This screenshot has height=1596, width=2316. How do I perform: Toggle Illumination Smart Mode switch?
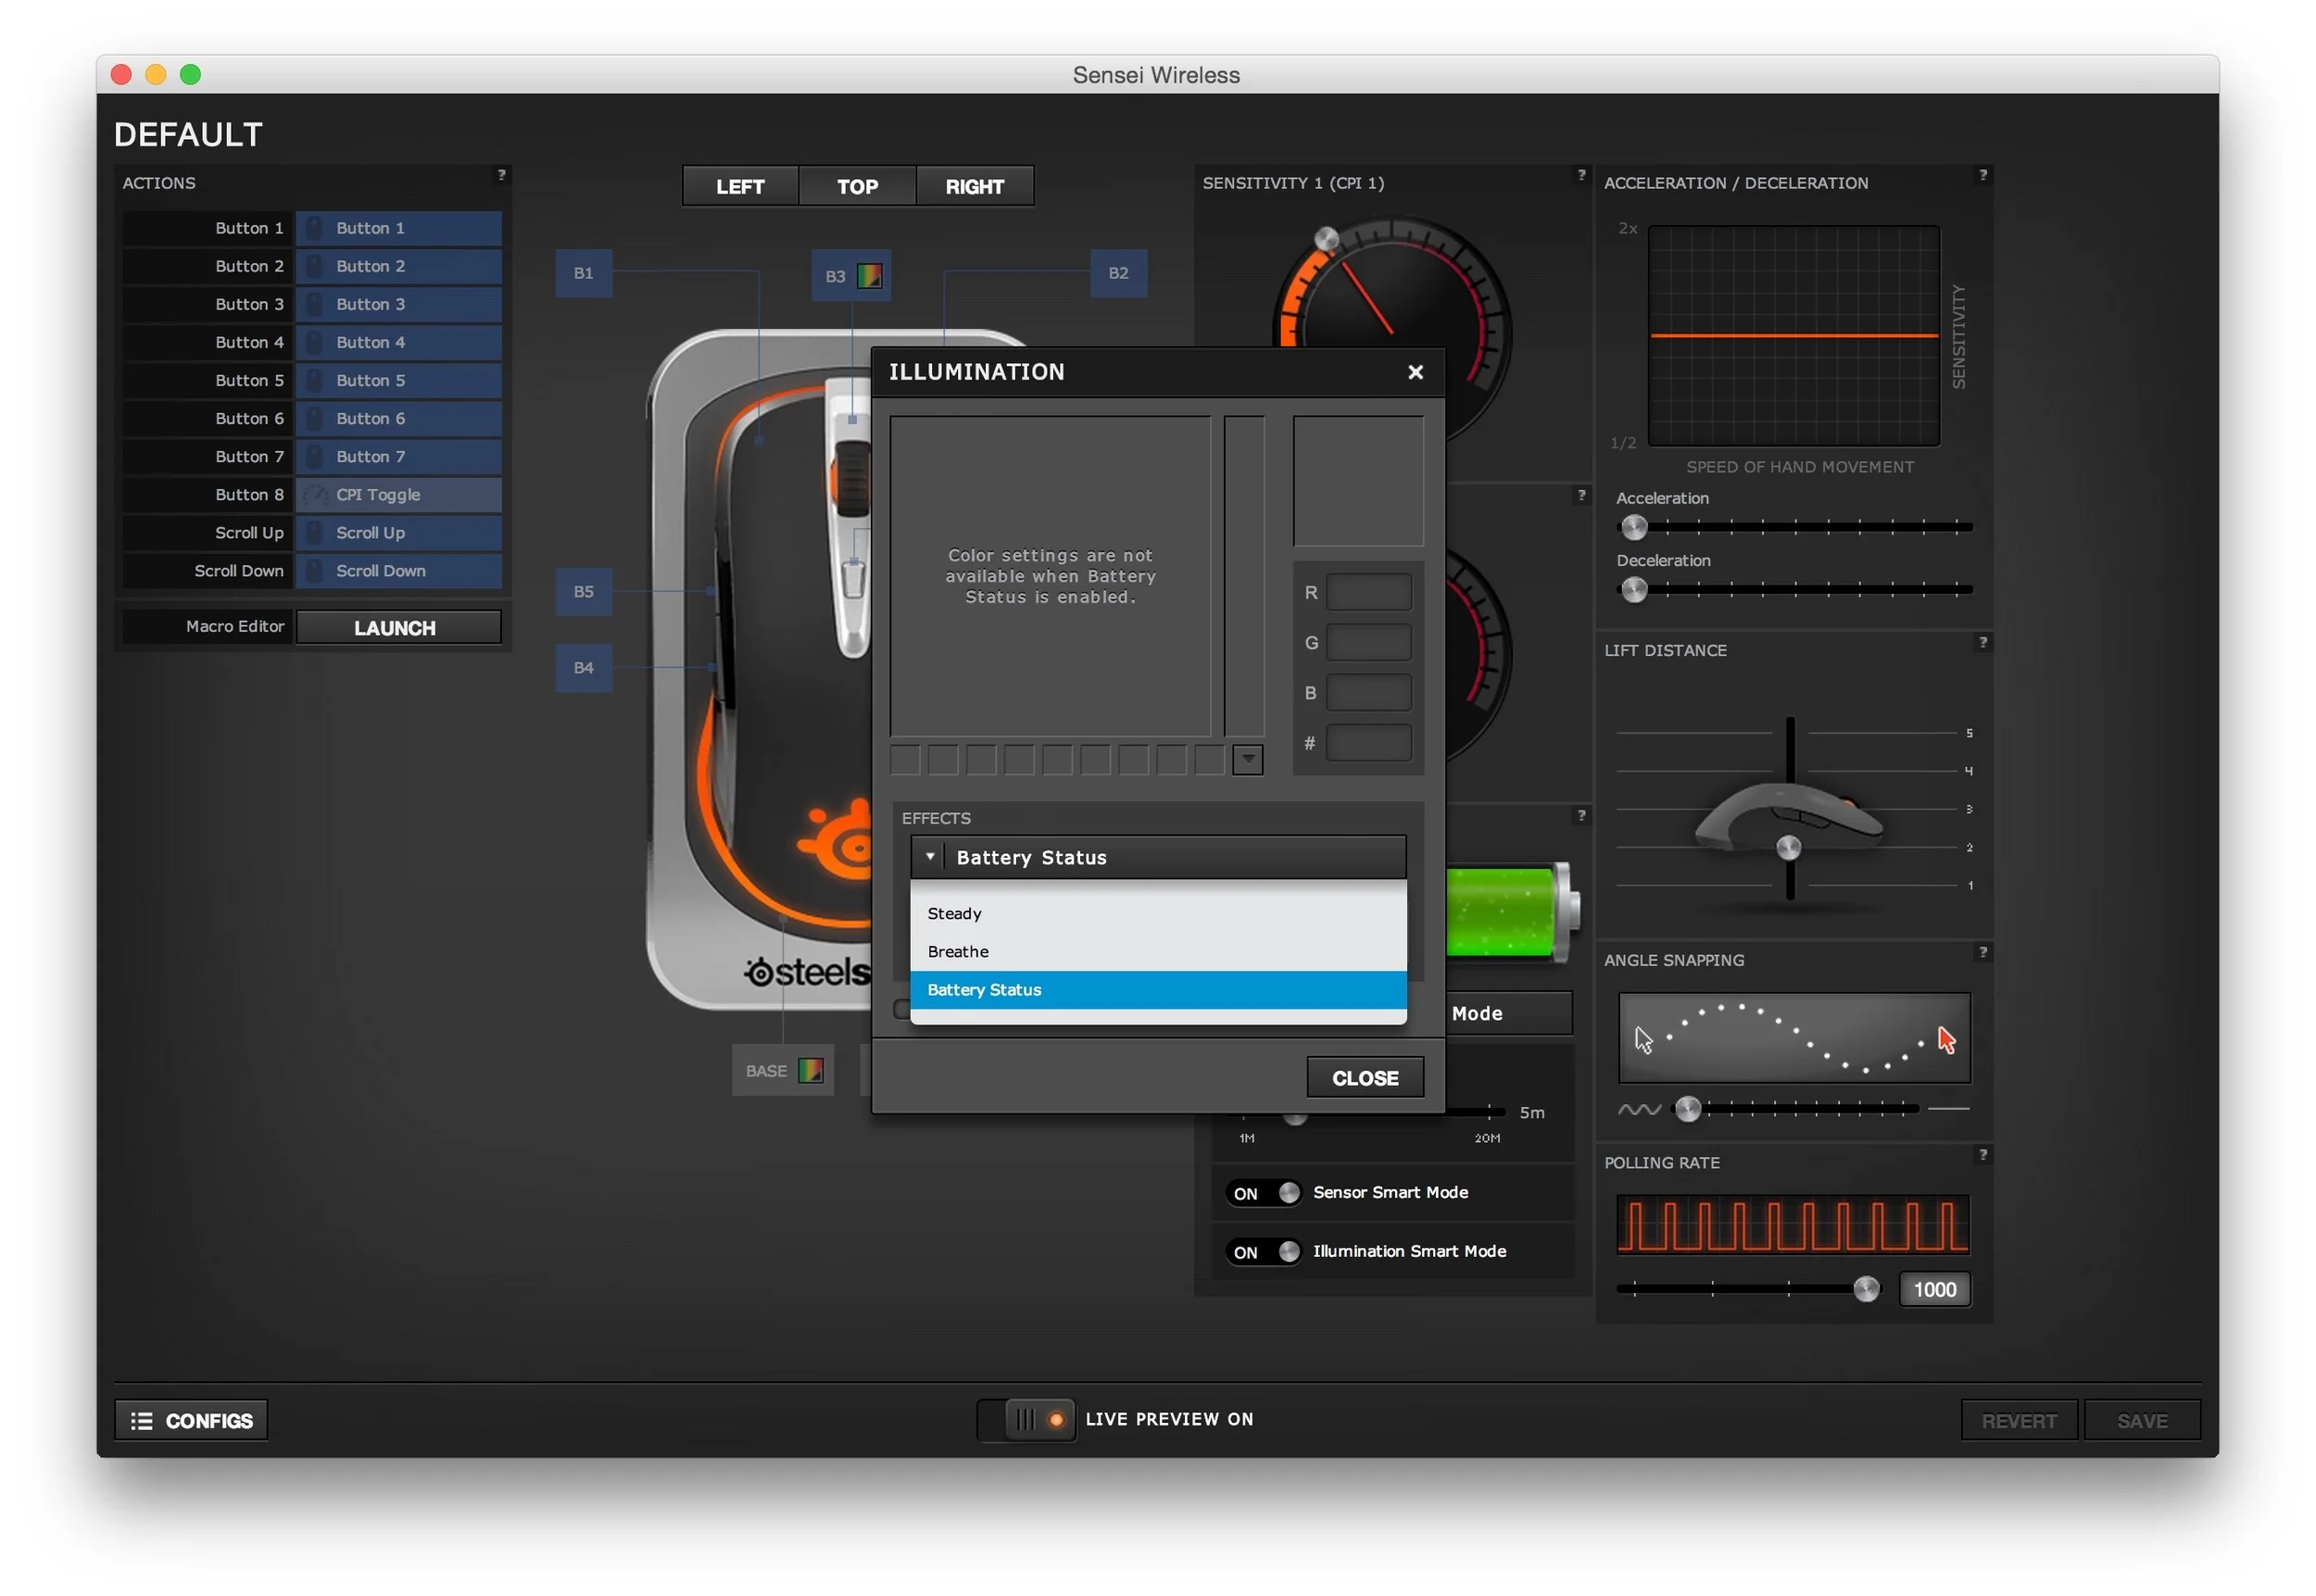pos(1265,1252)
